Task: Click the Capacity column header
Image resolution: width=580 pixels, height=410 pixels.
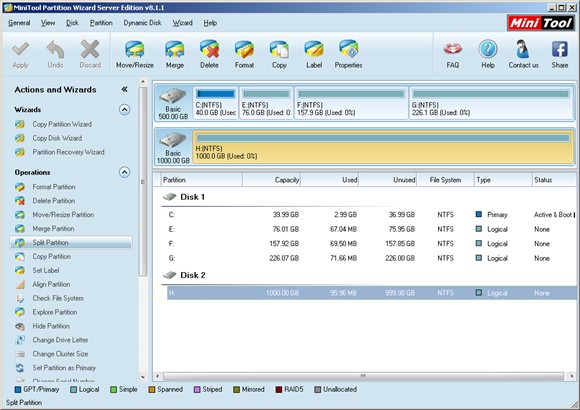Action: [272, 180]
